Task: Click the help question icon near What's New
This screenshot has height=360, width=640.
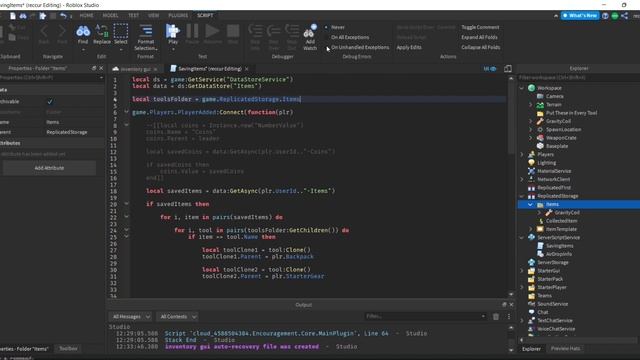Action: click(605, 16)
